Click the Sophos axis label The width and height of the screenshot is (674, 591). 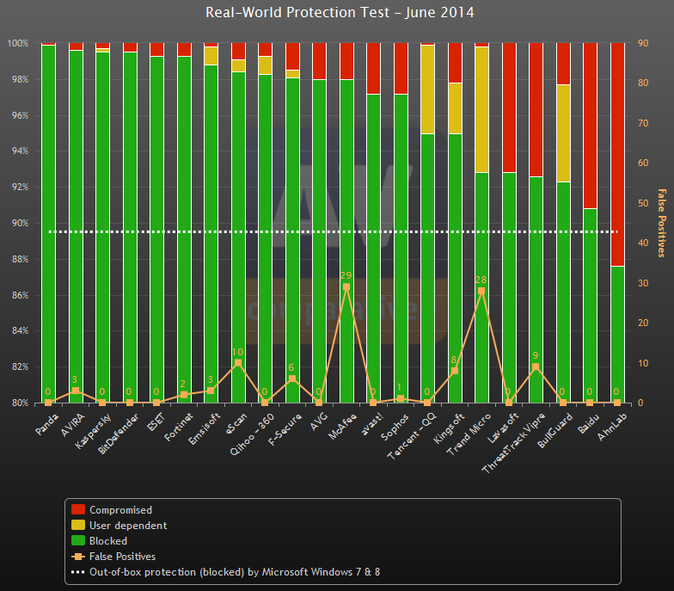tap(395, 426)
